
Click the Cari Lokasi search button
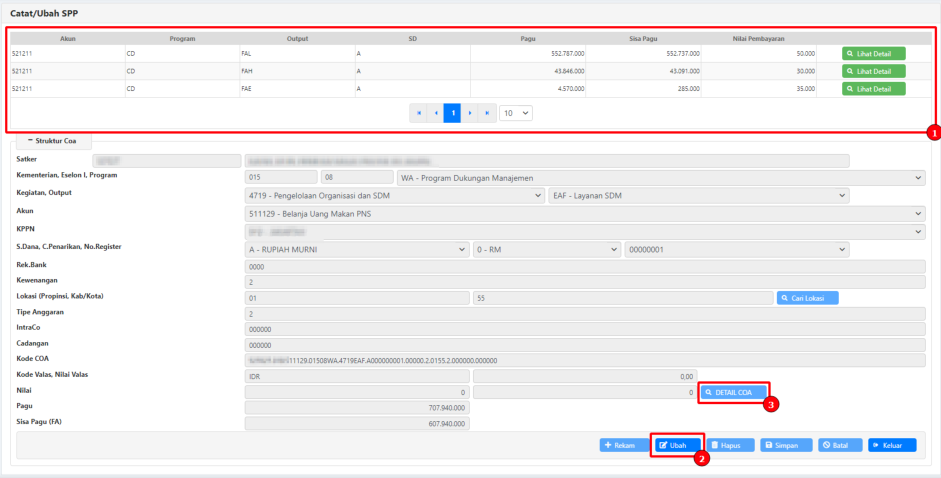coord(807,298)
